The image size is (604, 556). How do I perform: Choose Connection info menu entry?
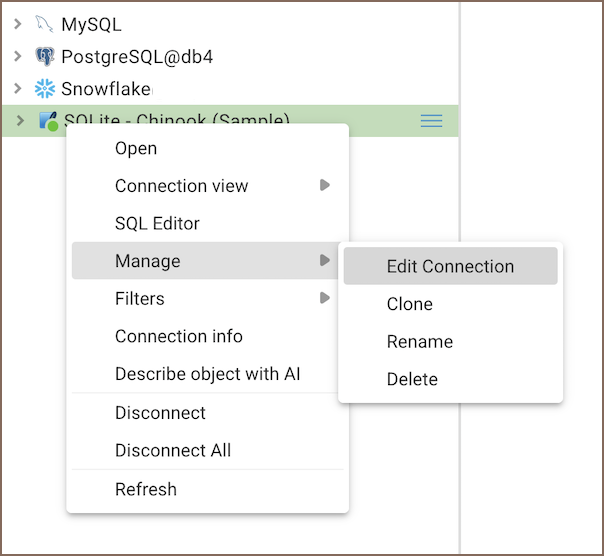pos(207,336)
